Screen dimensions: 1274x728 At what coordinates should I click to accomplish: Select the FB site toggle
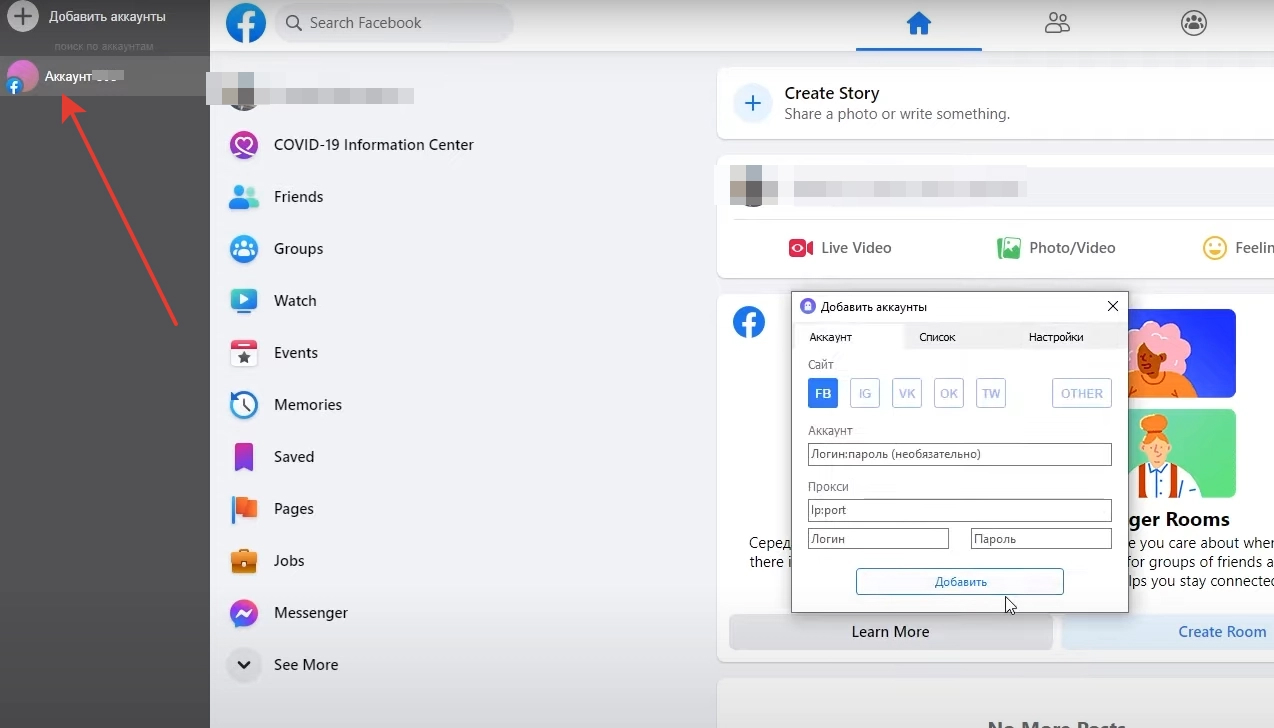[x=823, y=393]
